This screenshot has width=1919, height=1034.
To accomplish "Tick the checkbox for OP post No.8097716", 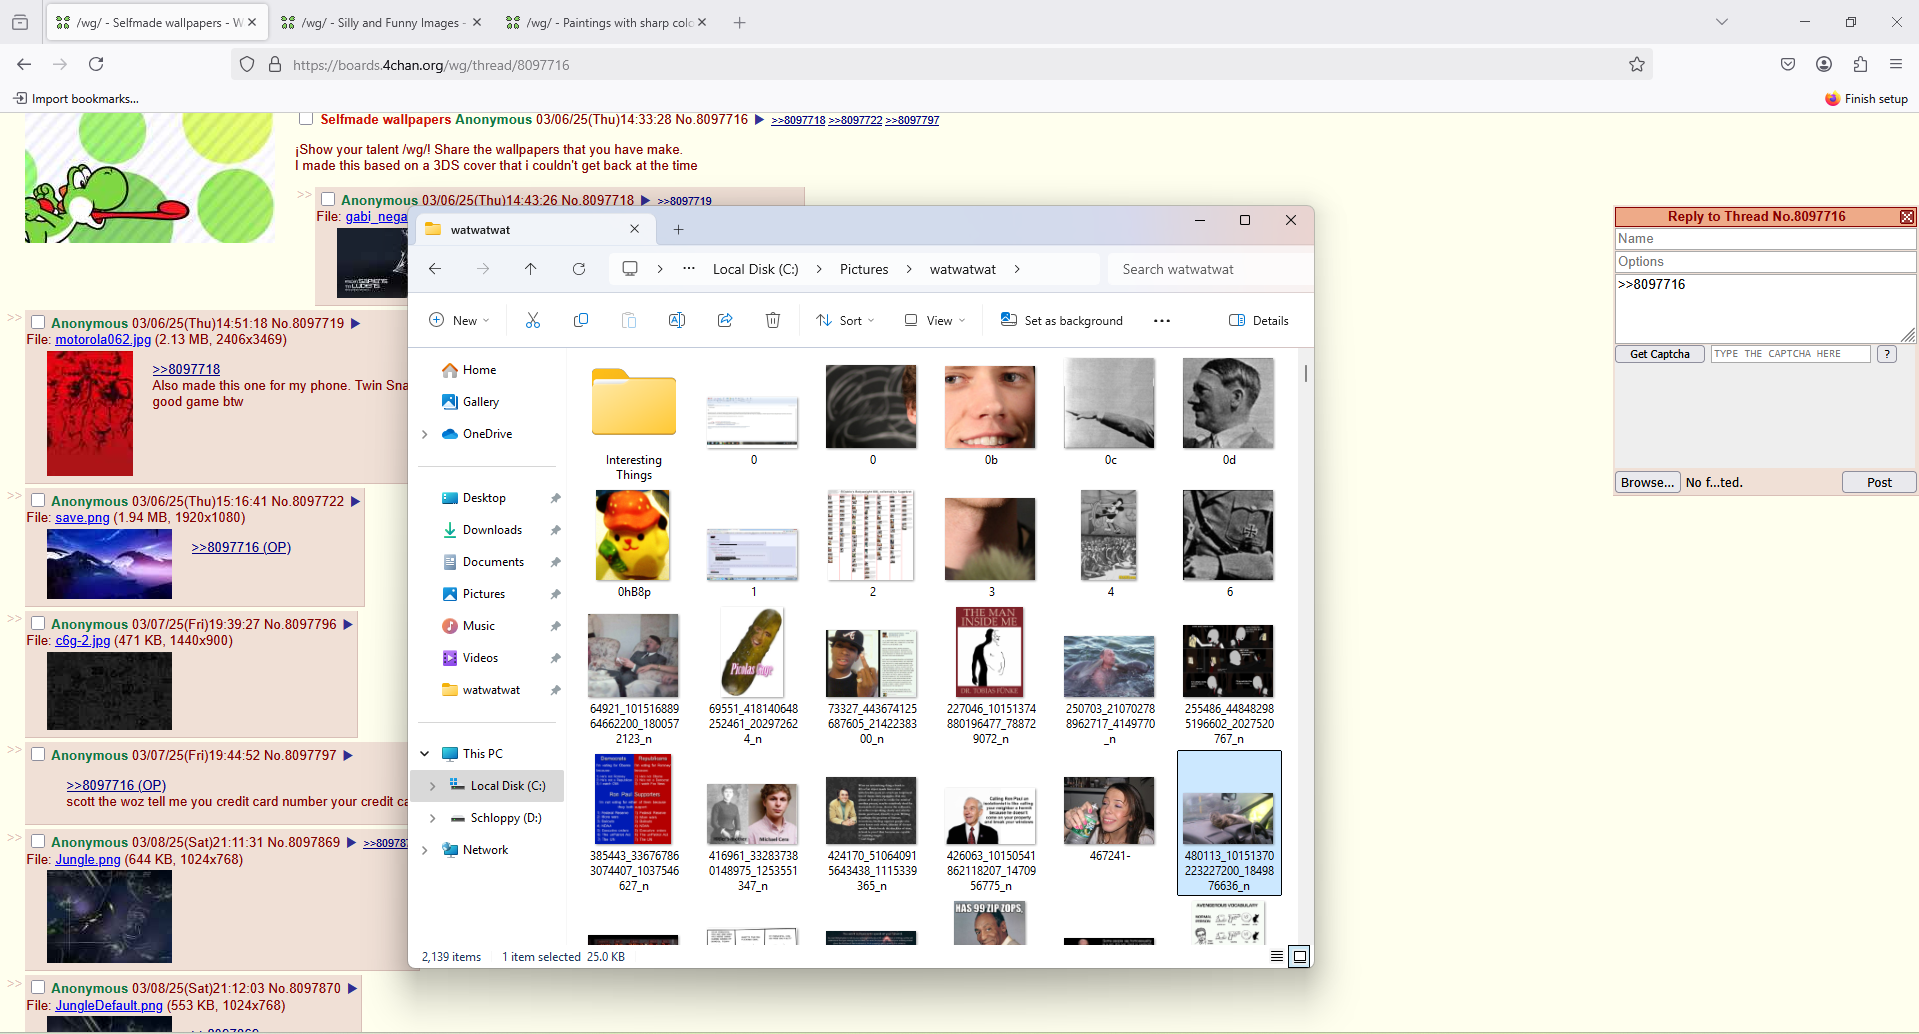I will [306, 119].
